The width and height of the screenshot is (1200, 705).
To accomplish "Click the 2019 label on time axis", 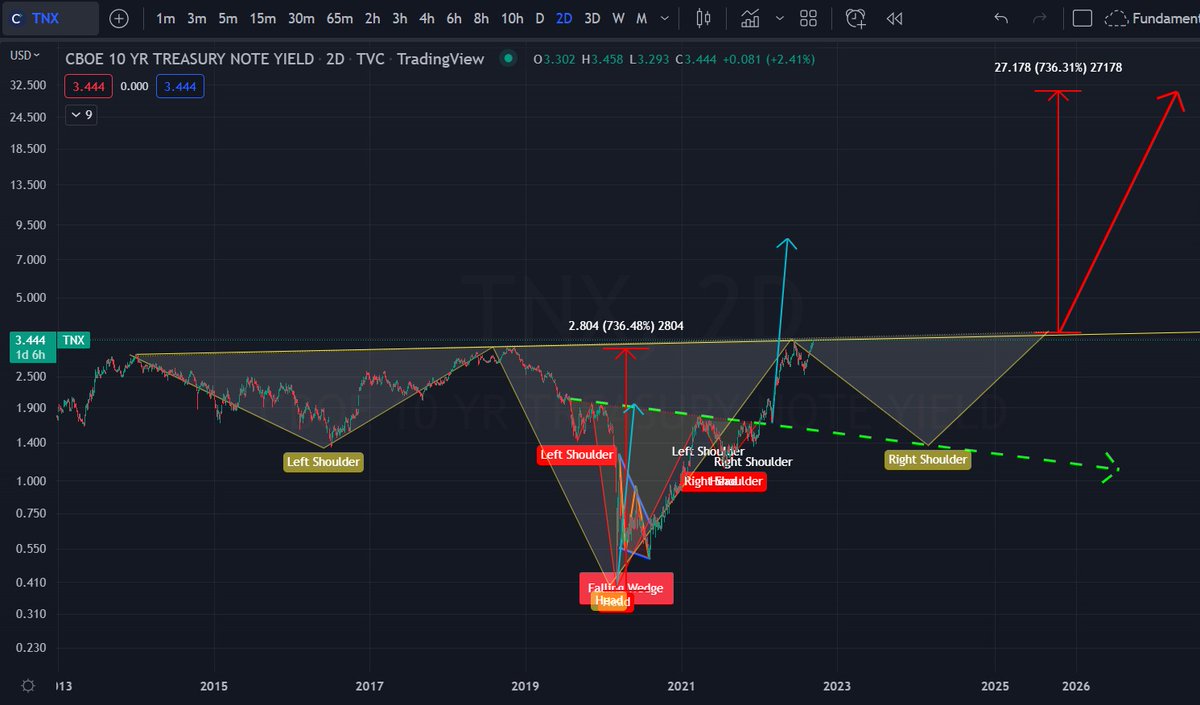I will coord(525,686).
